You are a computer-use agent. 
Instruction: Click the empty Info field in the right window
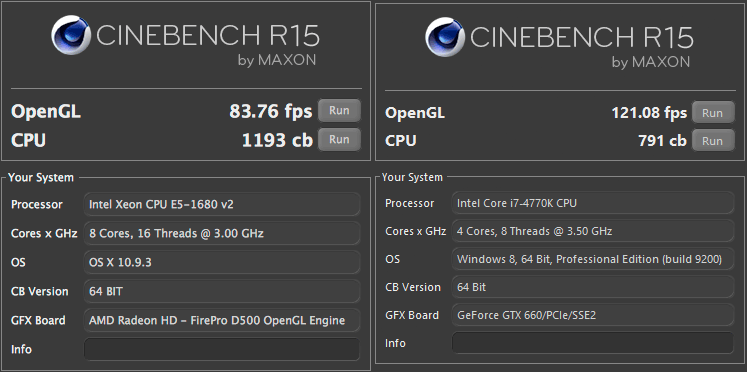pyautogui.click(x=593, y=343)
